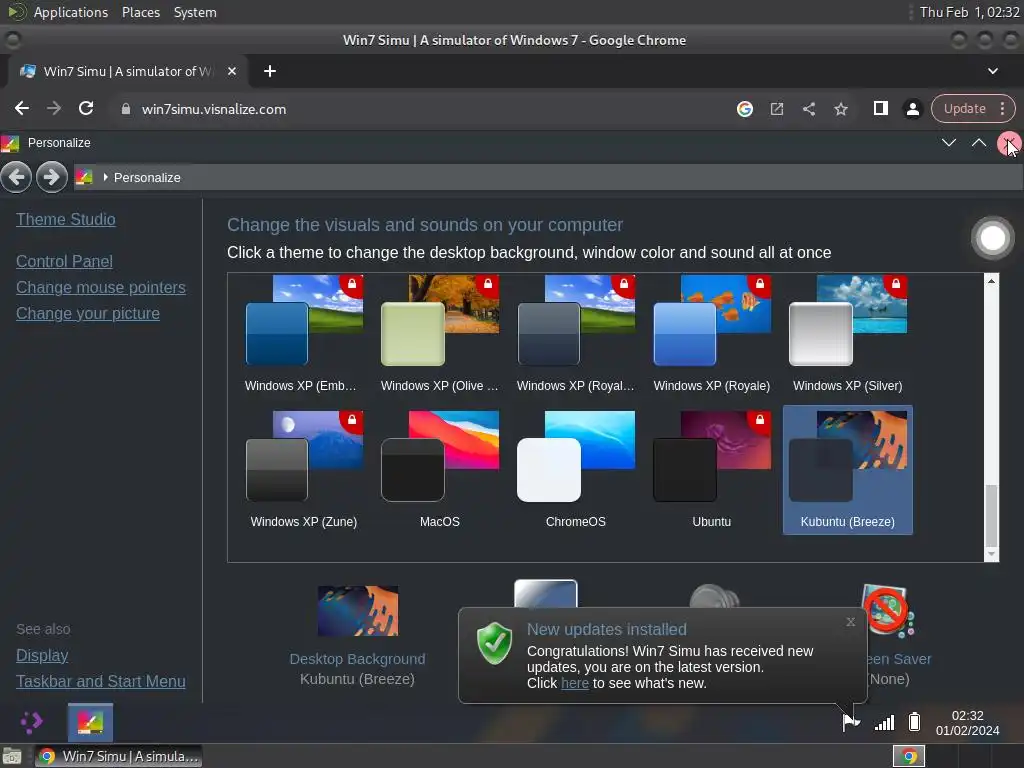Close the Win7 Simu tab
The image size is (1024, 768).
tap(232, 71)
